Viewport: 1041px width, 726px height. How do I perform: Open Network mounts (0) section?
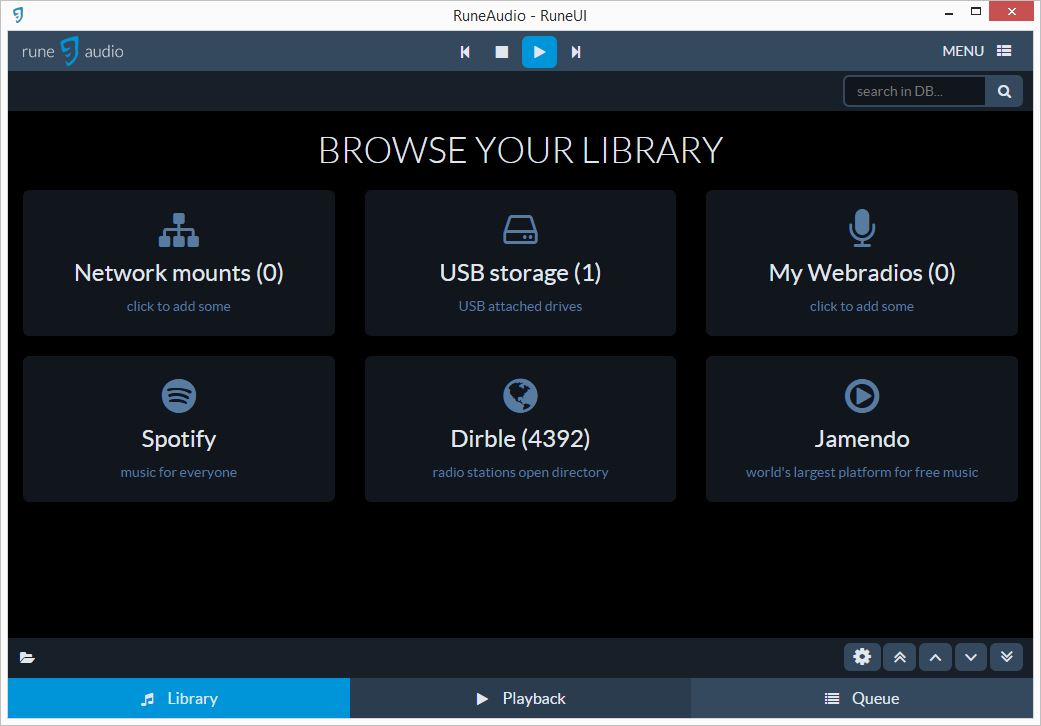click(x=179, y=263)
